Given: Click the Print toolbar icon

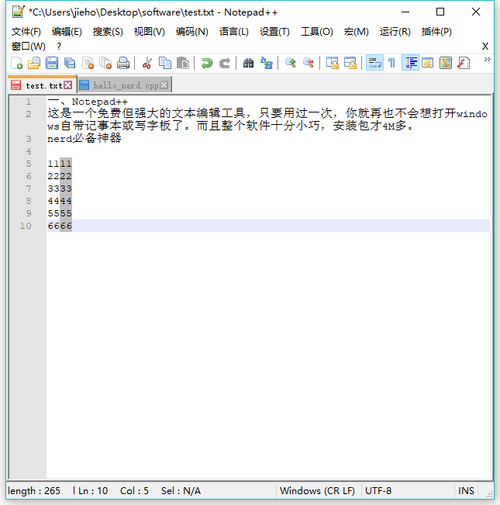Looking at the screenshot, I should tap(123, 63).
